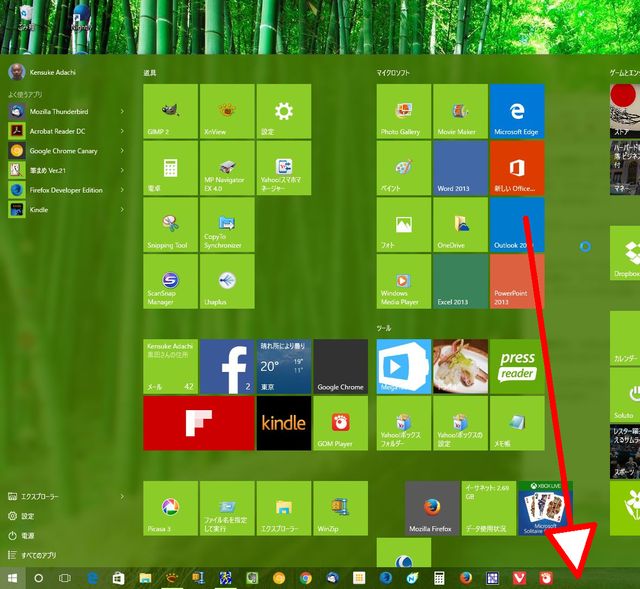Open the Facebook tile
640x589 pixels.
[x=227, y=367]
